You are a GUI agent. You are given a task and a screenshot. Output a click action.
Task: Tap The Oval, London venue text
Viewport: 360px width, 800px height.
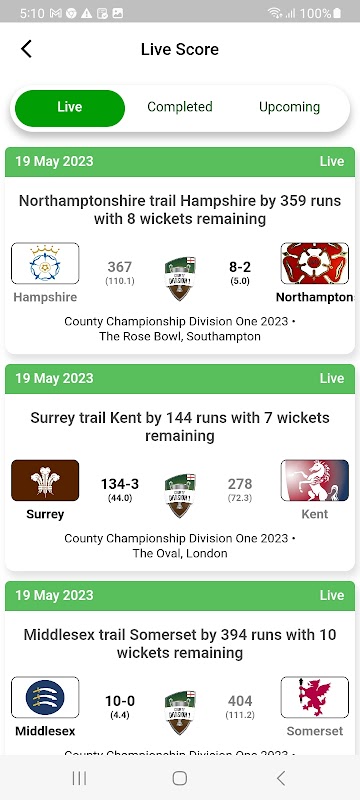coord(180,553)
